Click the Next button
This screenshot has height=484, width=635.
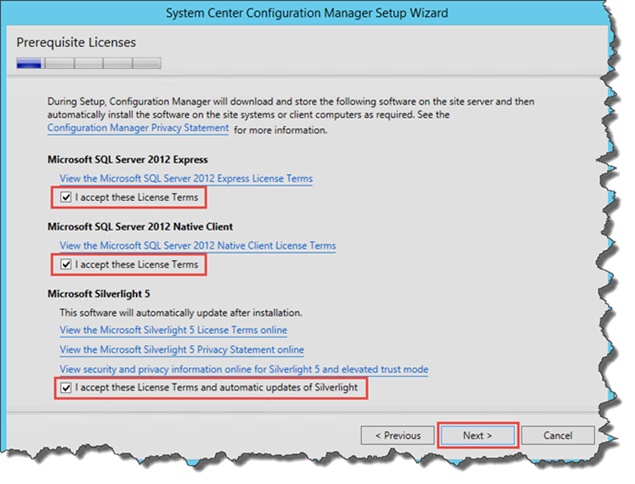click(x=477, y=435)
